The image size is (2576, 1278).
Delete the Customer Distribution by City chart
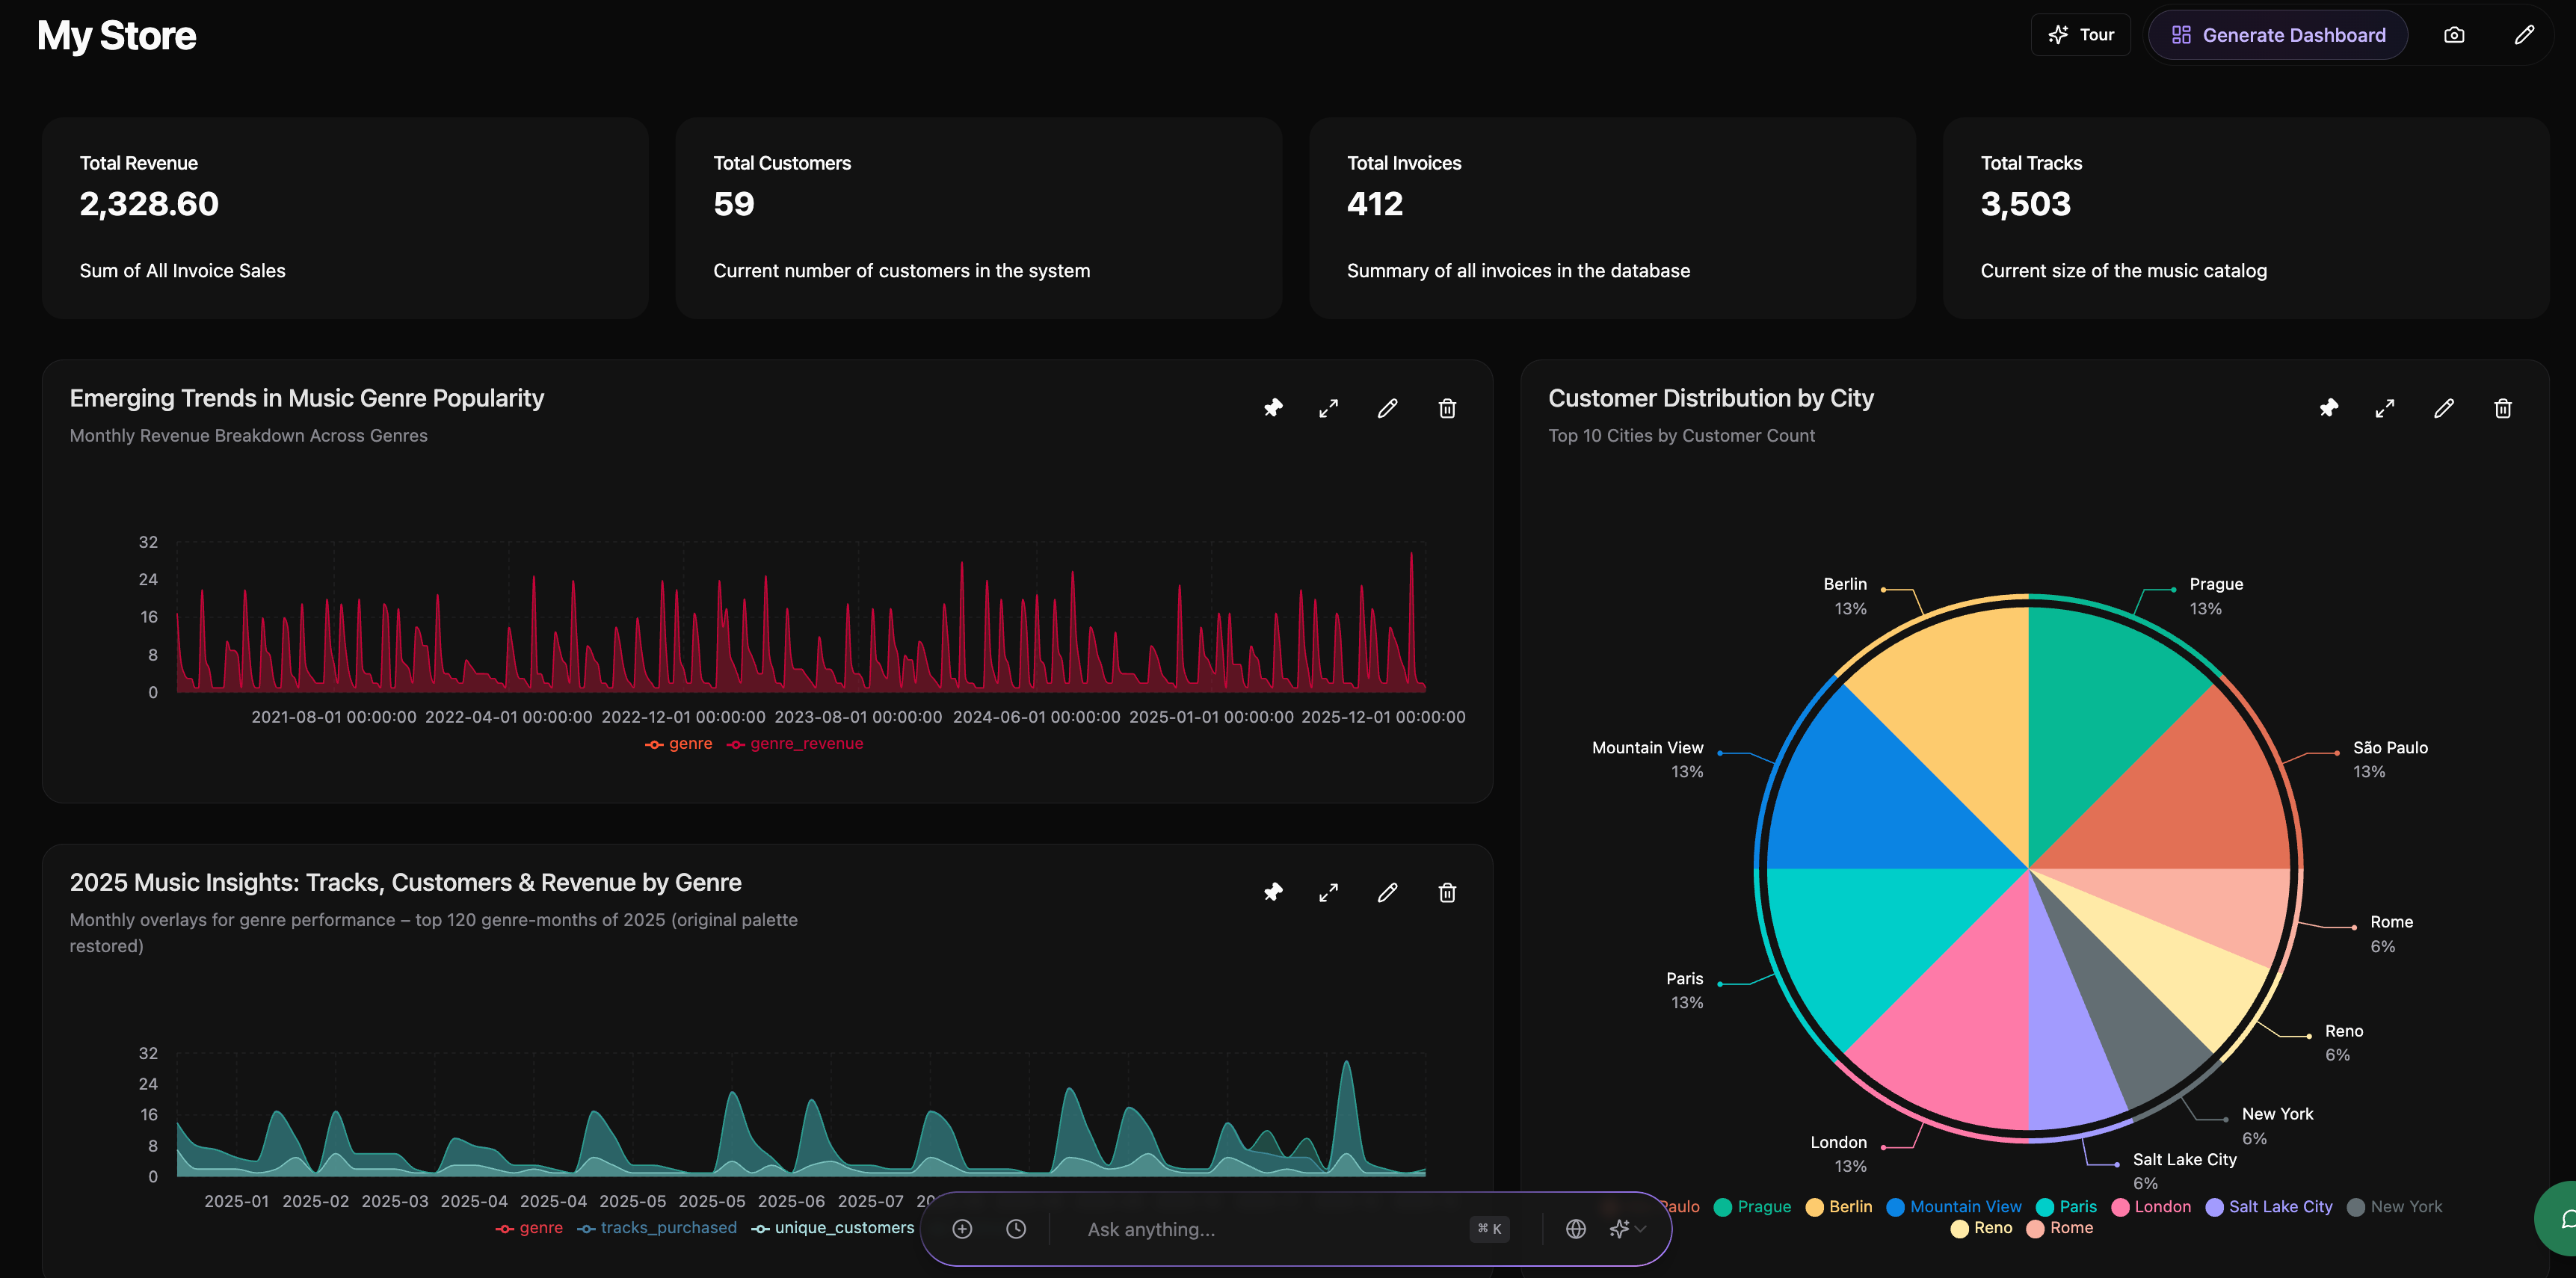point(2502,408)
